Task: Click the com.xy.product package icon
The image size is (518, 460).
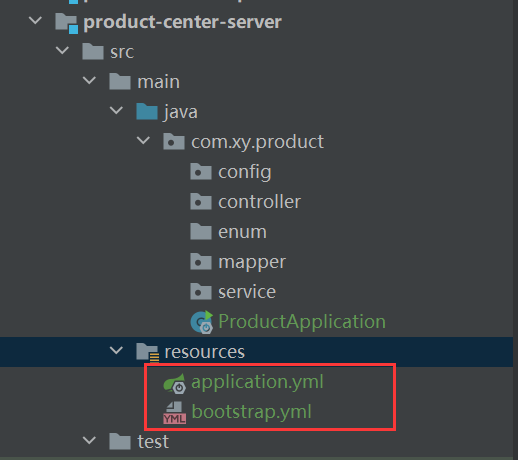Action: [174, 141]
